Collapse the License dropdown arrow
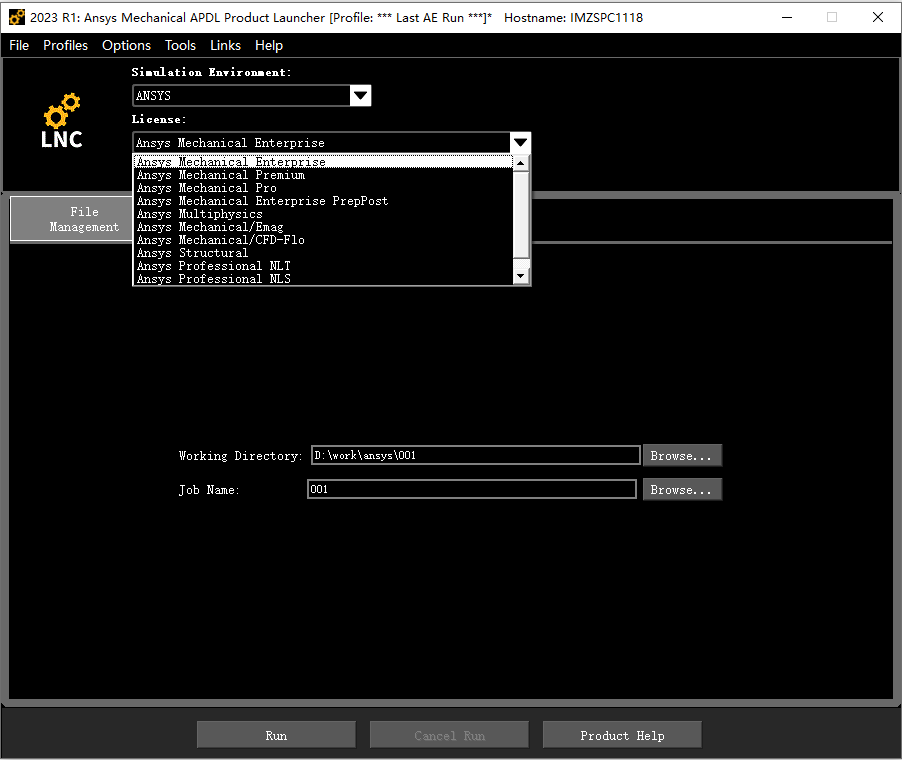Screen dimensions: 902x760 tap(521, 143)
